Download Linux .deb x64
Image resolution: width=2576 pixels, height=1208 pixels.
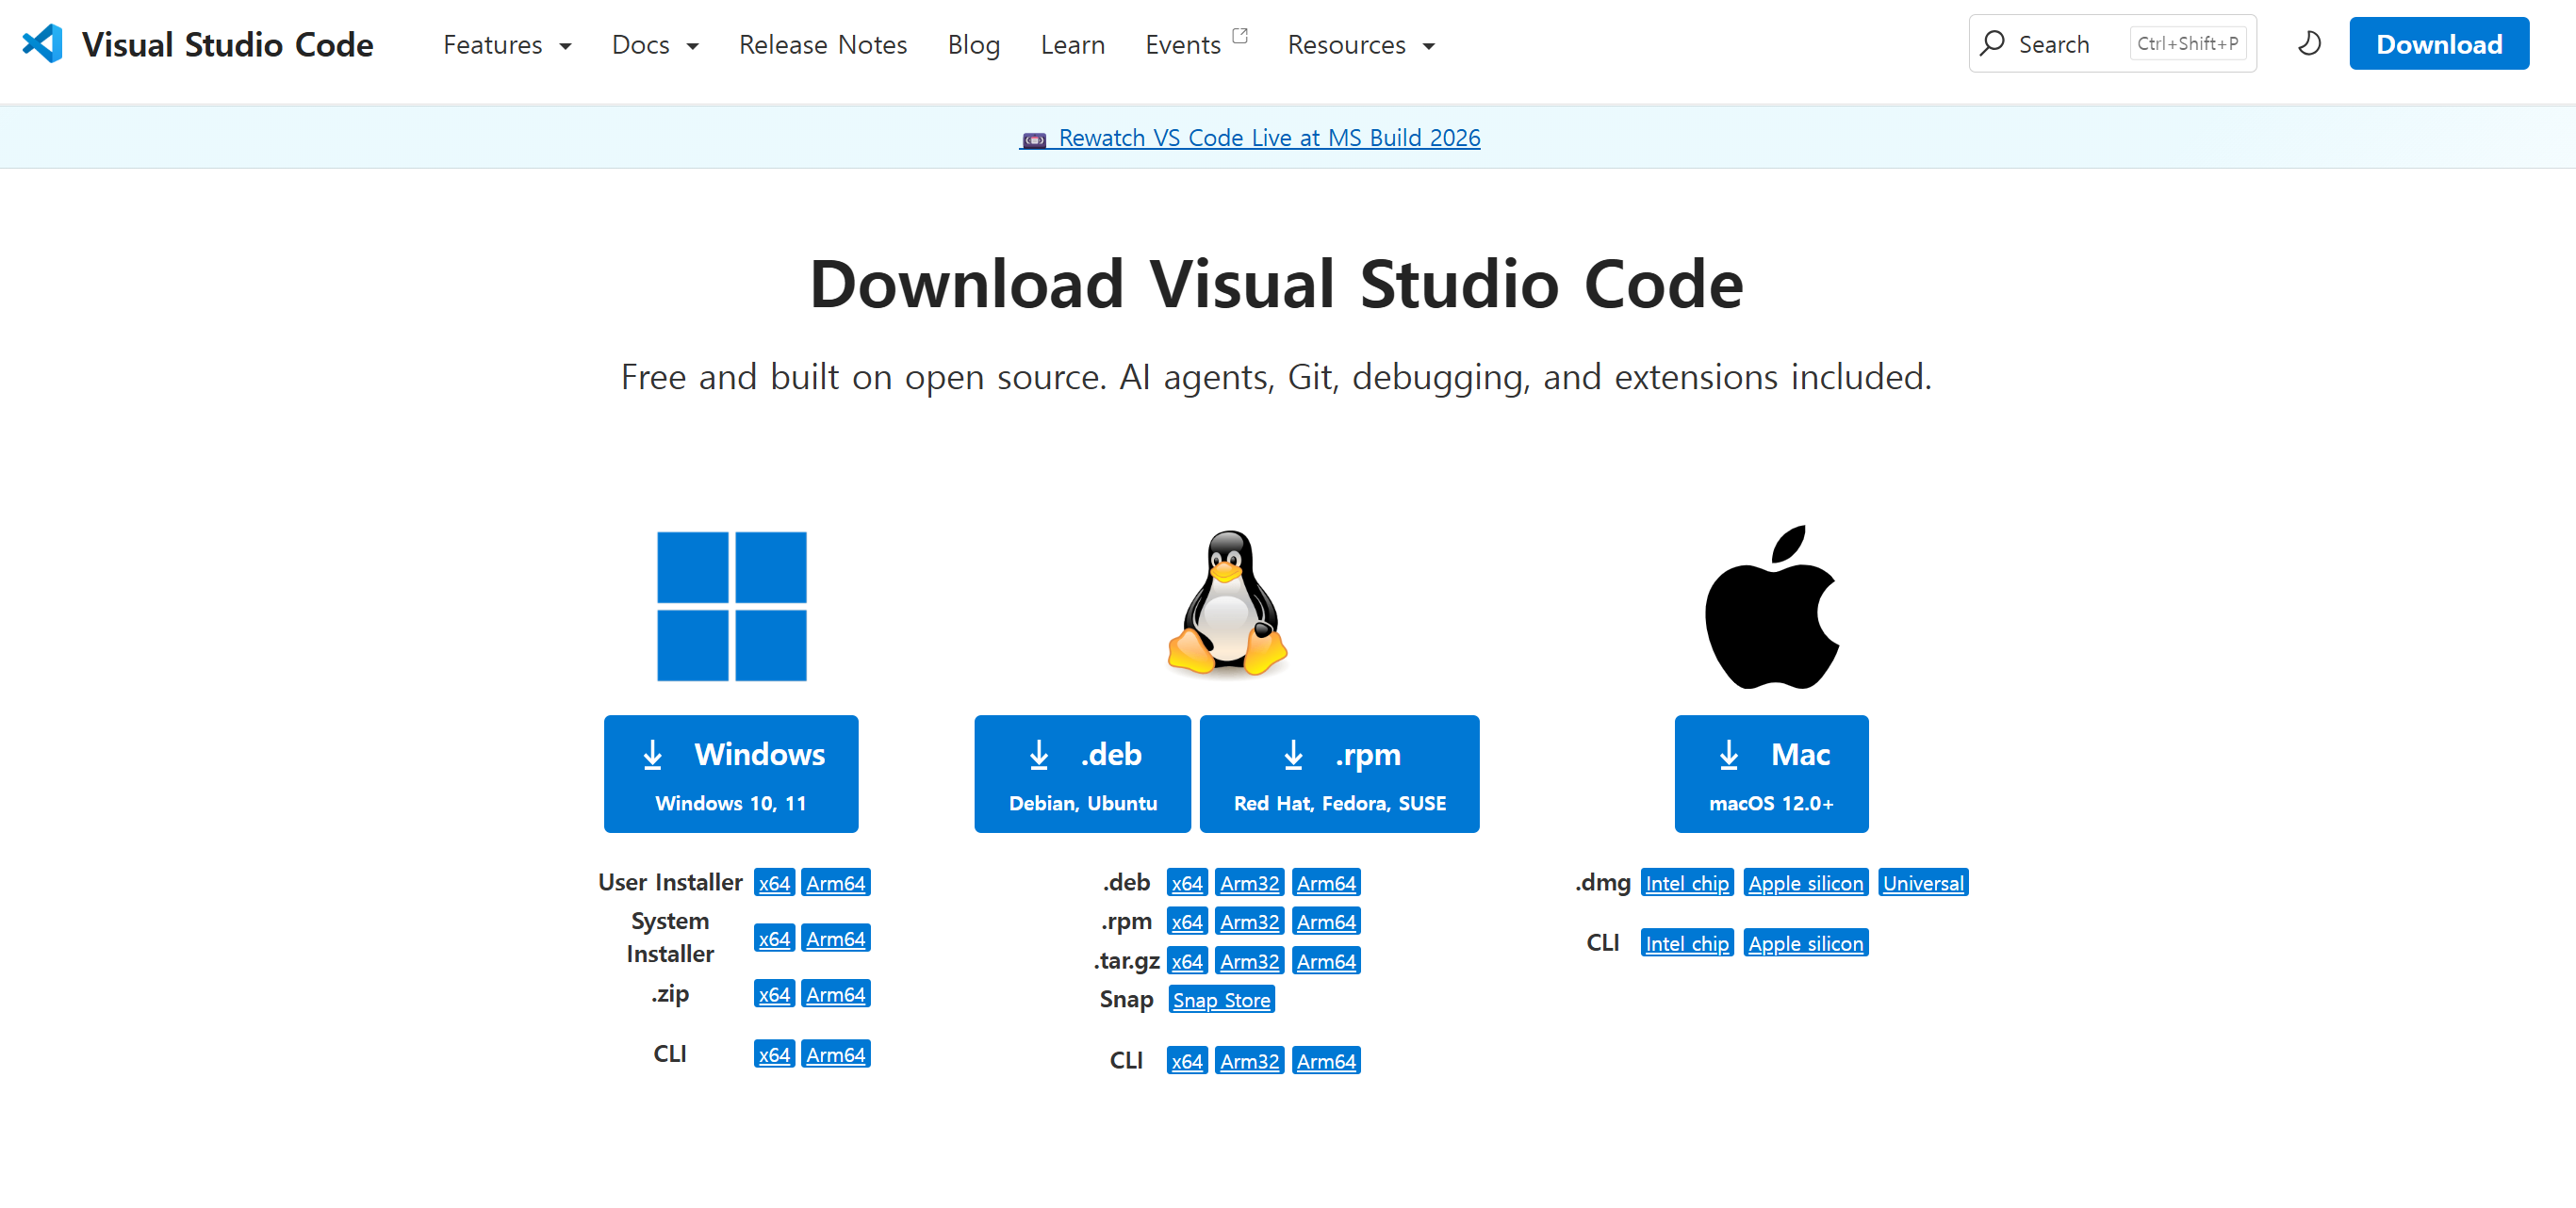point(1187,883)
